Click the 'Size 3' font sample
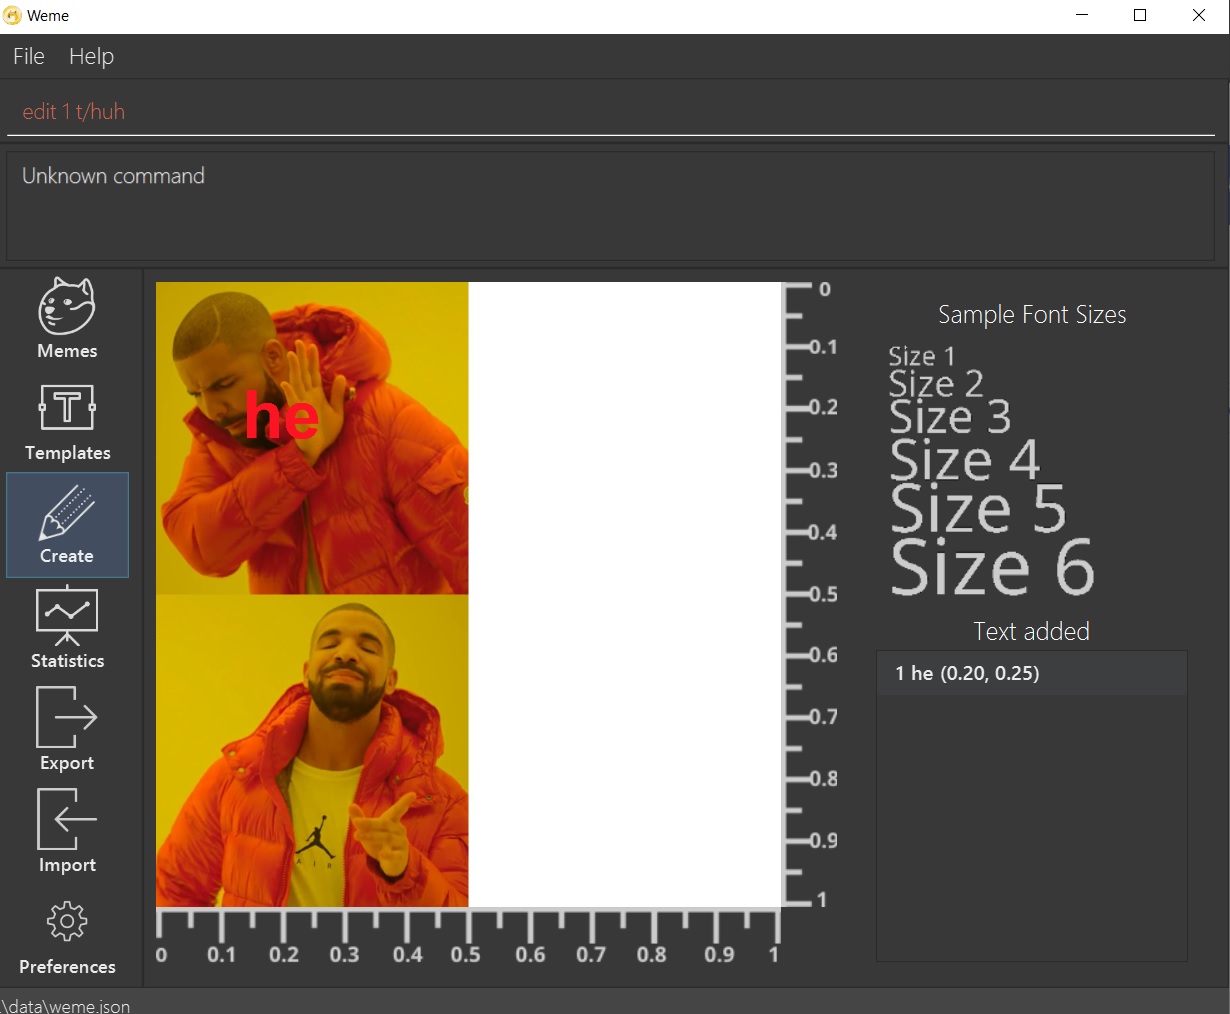This screenshot has height=1014, width=1230. (x=950, y=417)
